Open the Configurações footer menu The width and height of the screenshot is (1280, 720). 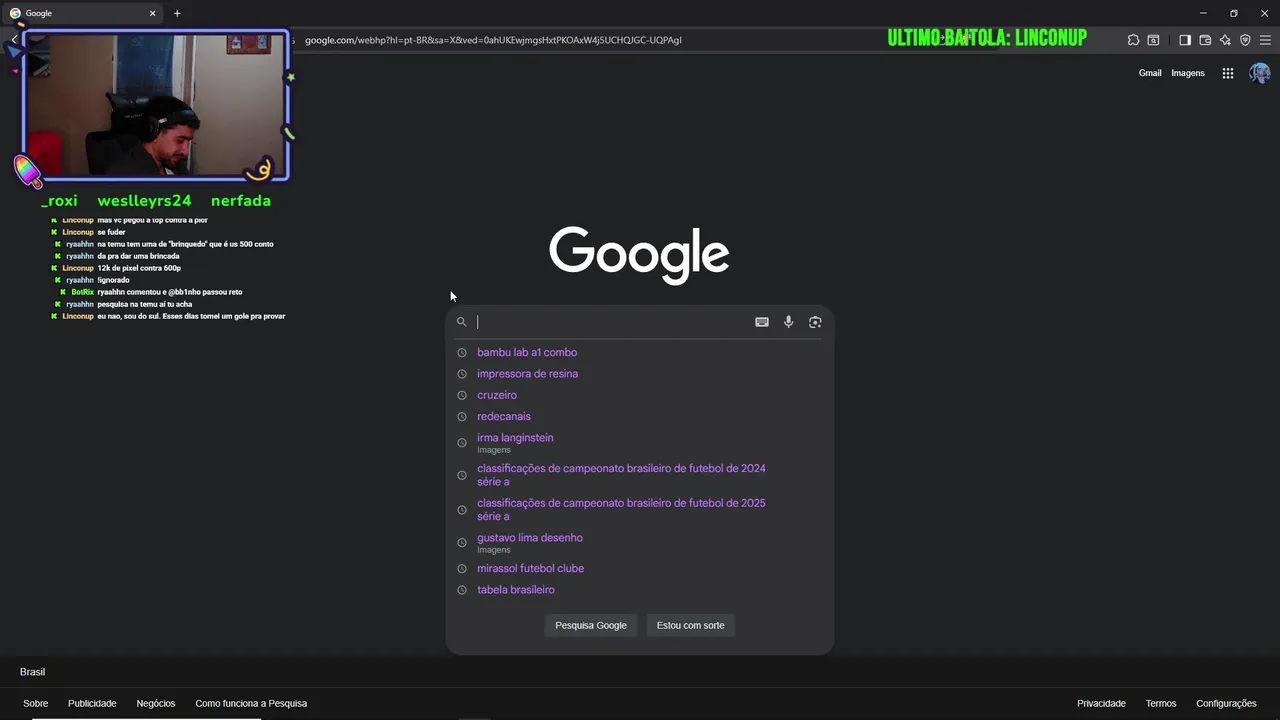1226,703
